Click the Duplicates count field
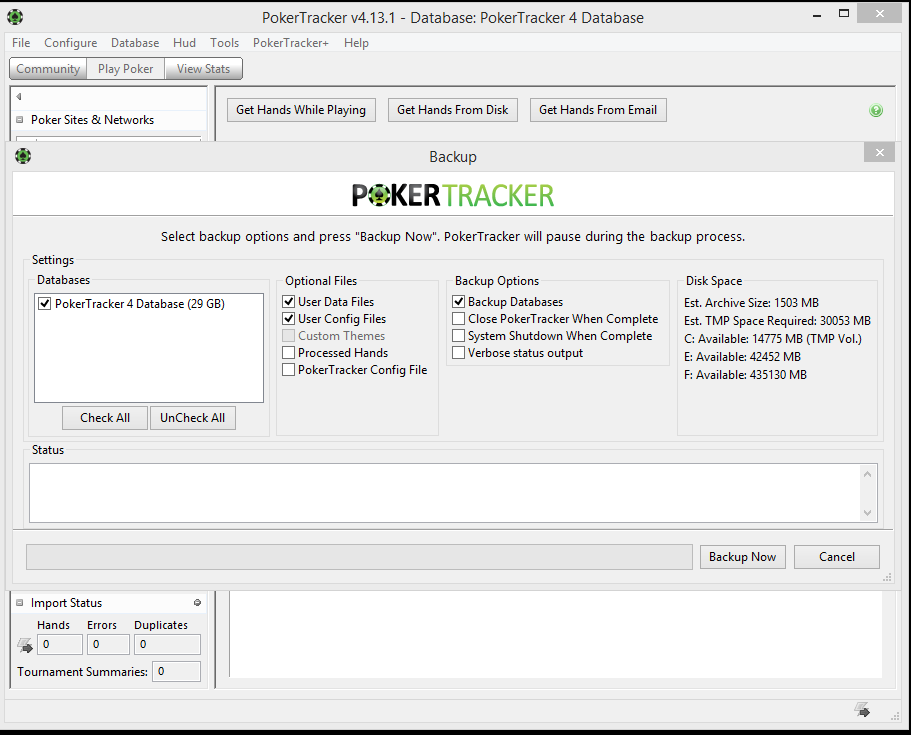 [167, 644]
